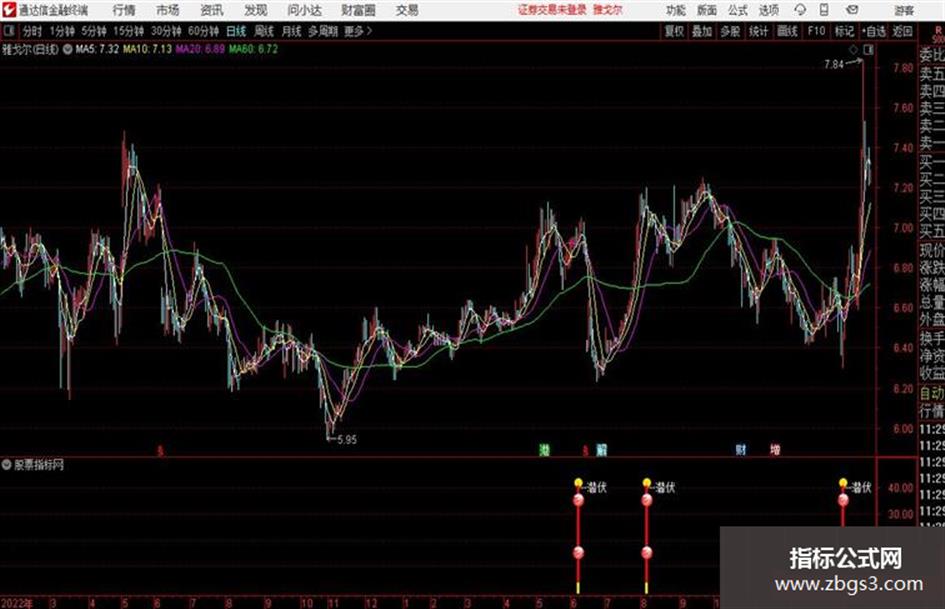
Task: Click the 叠加 overlay button
Action: 702,31
